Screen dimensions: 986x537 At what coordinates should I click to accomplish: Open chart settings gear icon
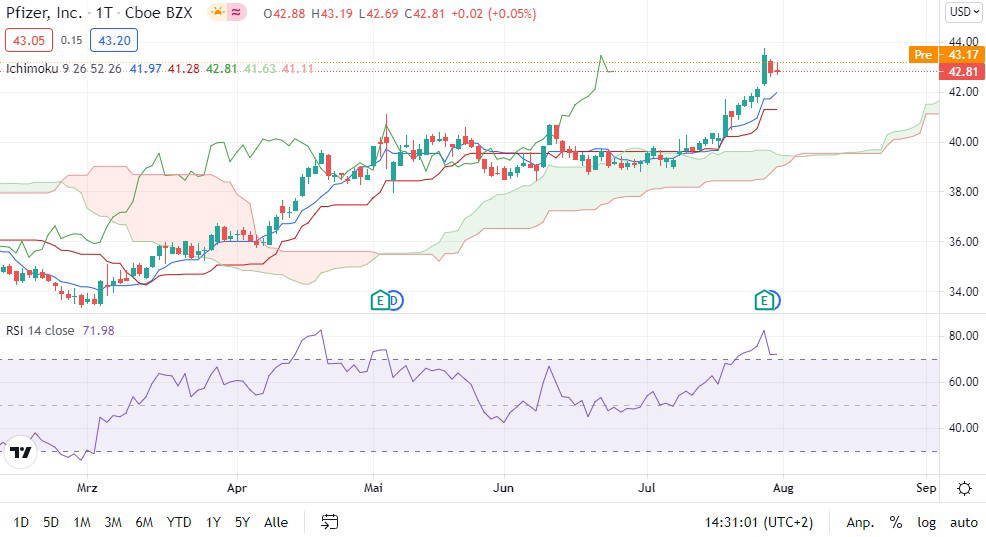pos(964,489)
